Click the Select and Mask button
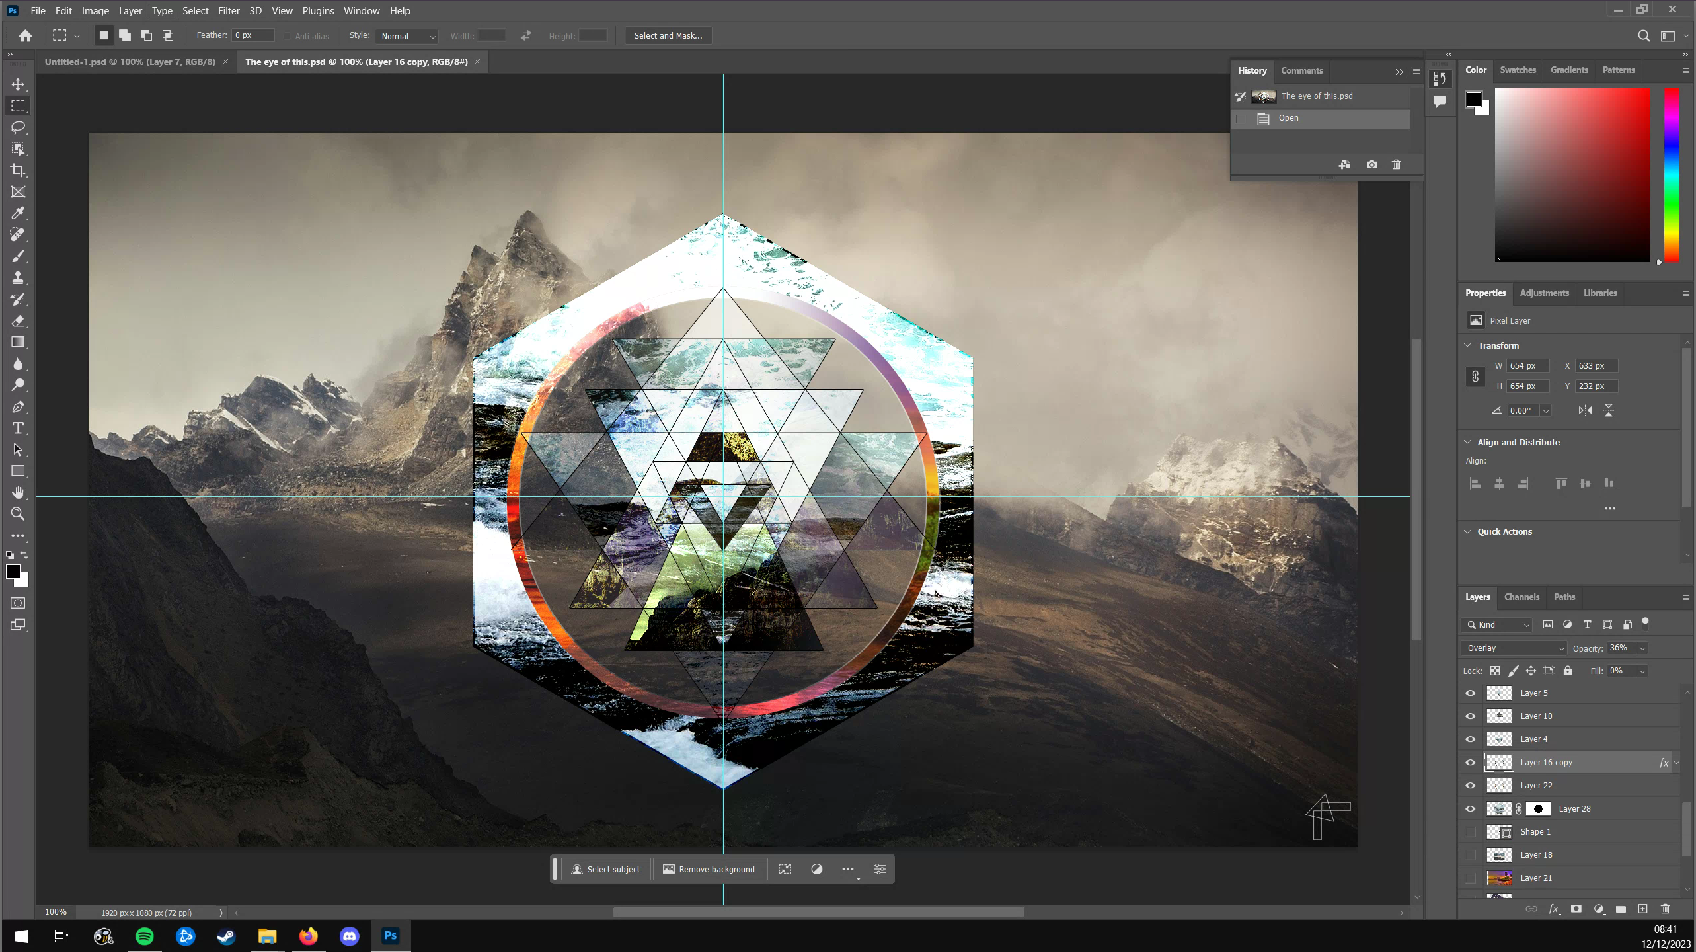This screenshot has height=952, width=1696. (x=668, y=36)
